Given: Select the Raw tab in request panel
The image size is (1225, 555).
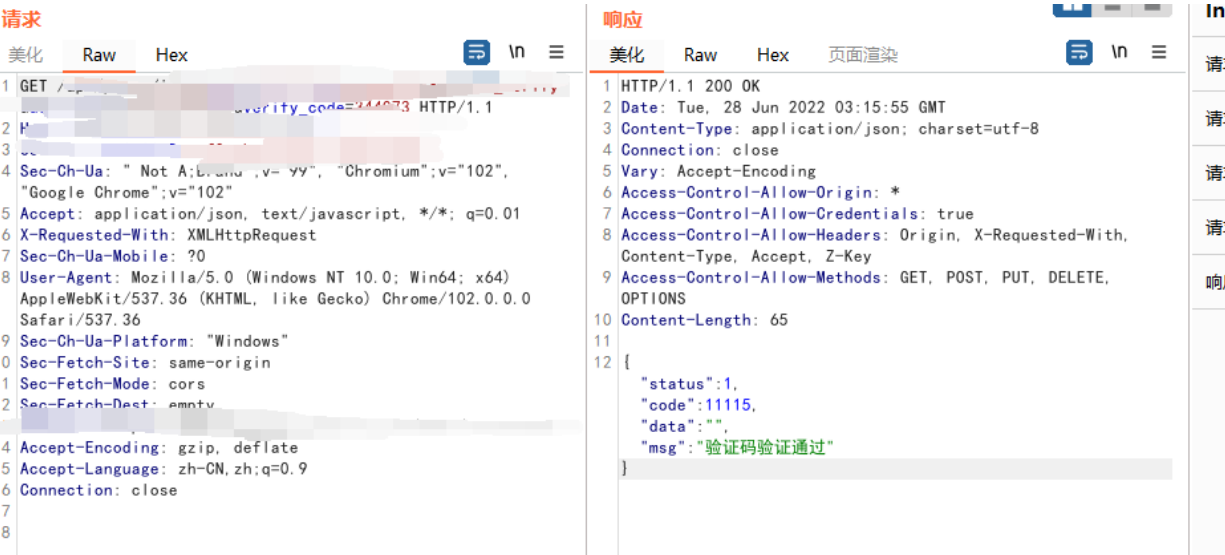Looking at the screenshot, I should click(99, 55).
